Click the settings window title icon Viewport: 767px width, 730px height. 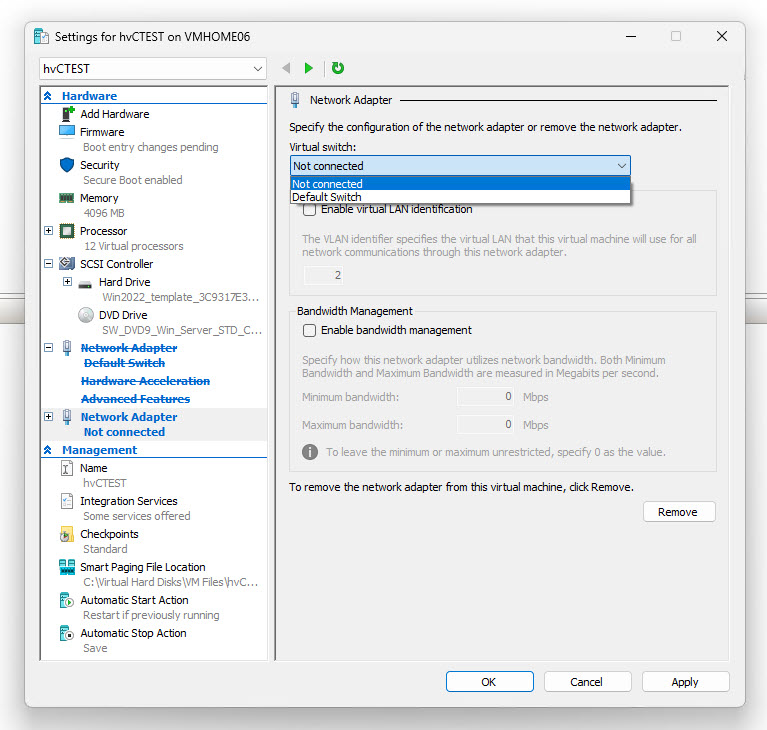pyautogui.click(x=41, y=37)
